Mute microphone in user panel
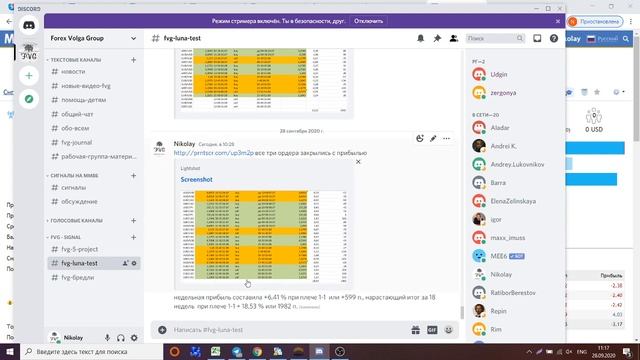640x360 pixels. tap(107, 338)
